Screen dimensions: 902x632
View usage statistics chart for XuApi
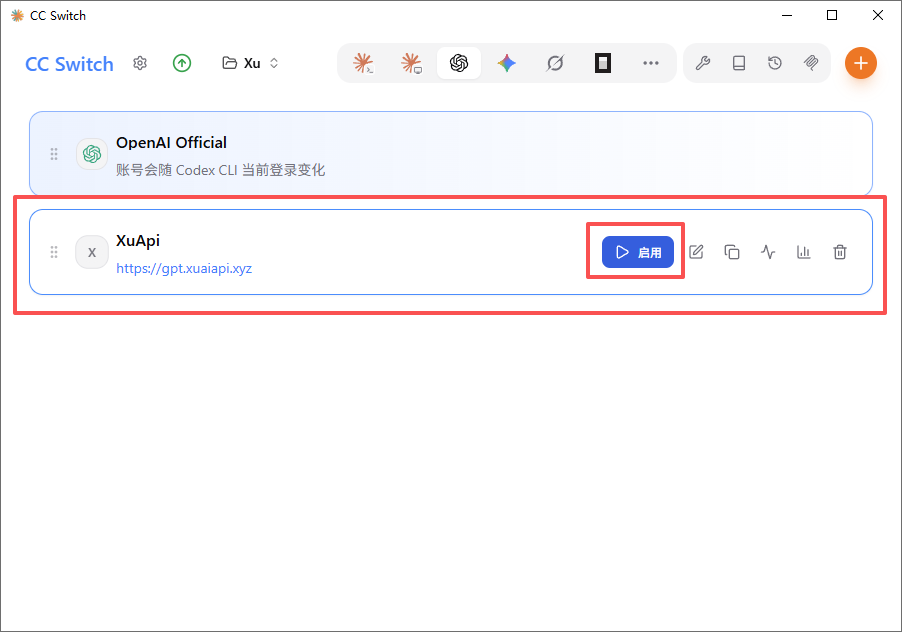pyautogui.click(x=804, y=252)
